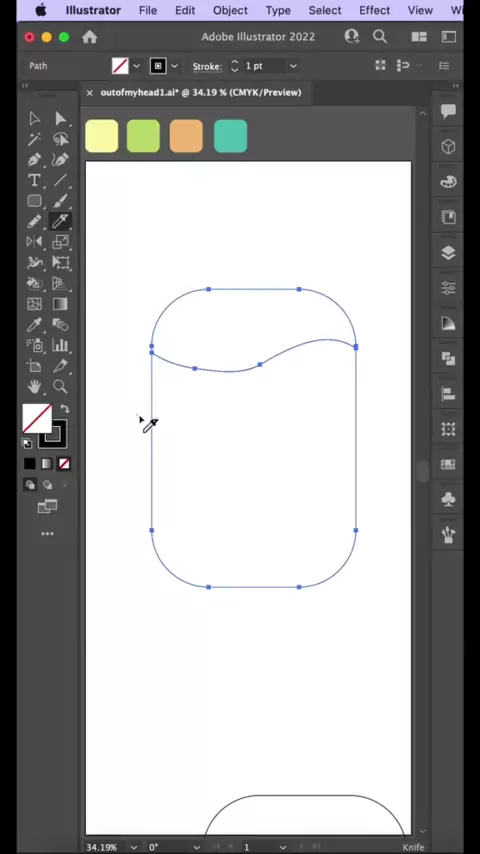Open the fill color dropdown arrow
480x854 pixels.
[136, 66]
